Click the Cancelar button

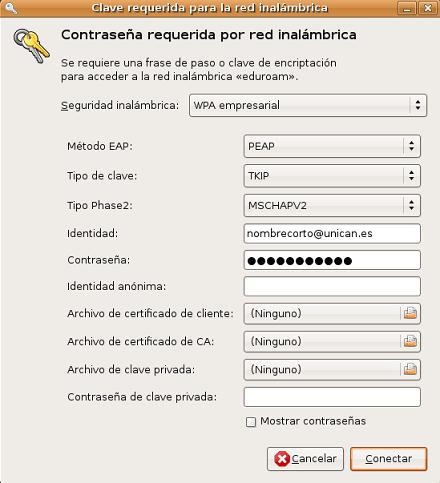(x=305, y=459)
